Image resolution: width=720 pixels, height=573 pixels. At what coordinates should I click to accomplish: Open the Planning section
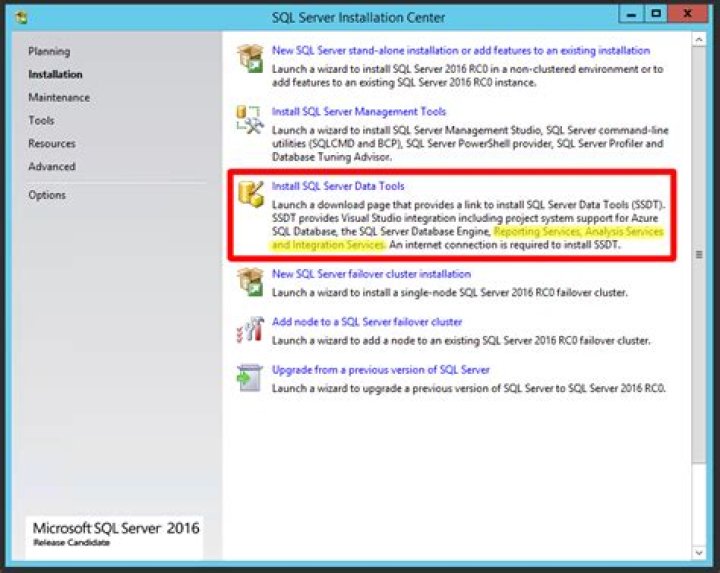(x=49, y=51)
